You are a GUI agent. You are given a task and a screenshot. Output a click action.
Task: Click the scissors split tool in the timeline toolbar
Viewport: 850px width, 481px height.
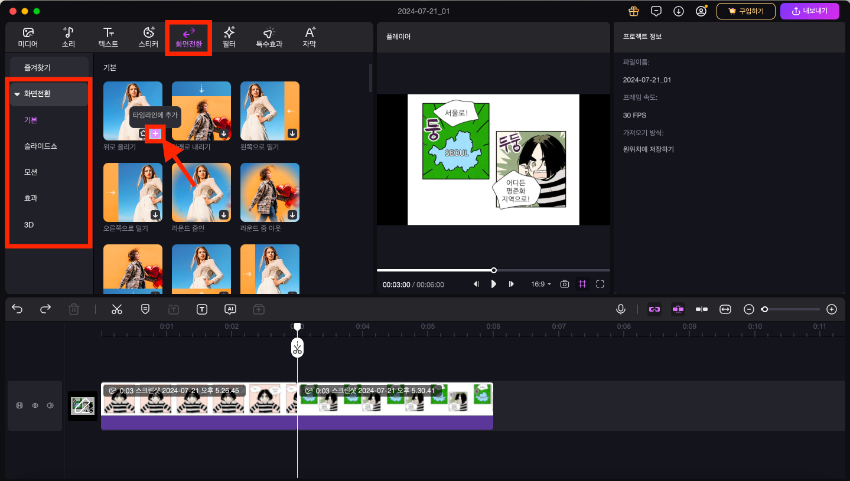[117, 310]
